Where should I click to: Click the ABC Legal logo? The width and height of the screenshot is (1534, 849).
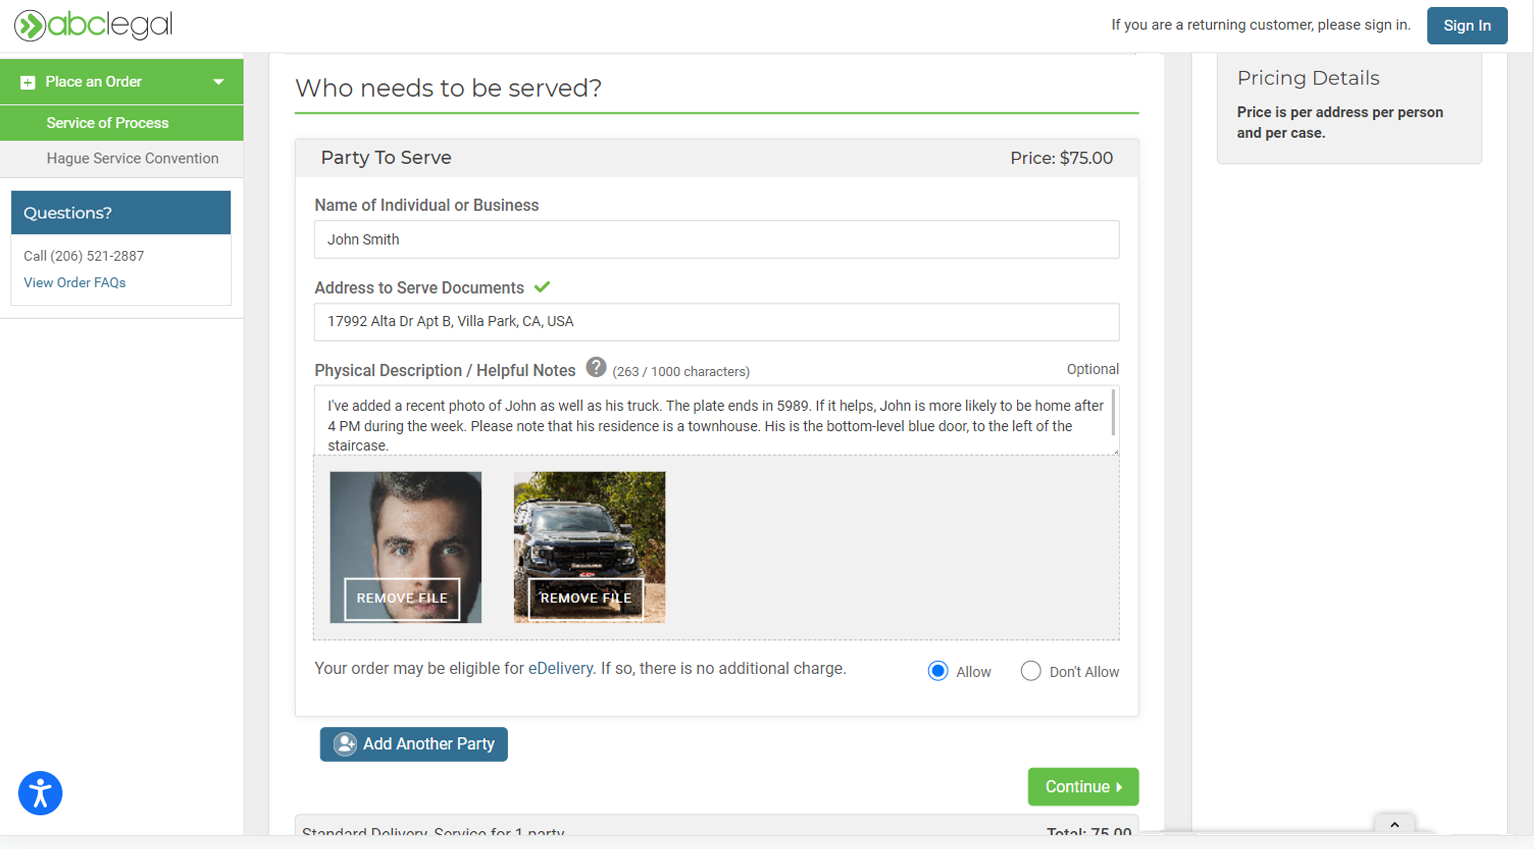(x=93, y=25)
